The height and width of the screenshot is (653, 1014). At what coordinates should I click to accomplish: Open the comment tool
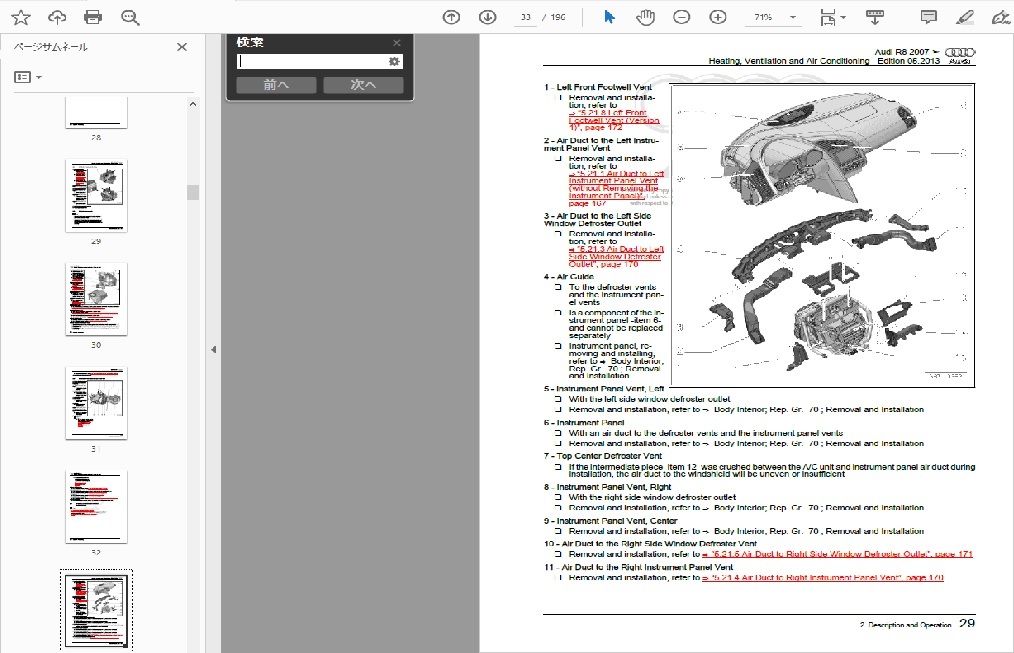(928, 17)
